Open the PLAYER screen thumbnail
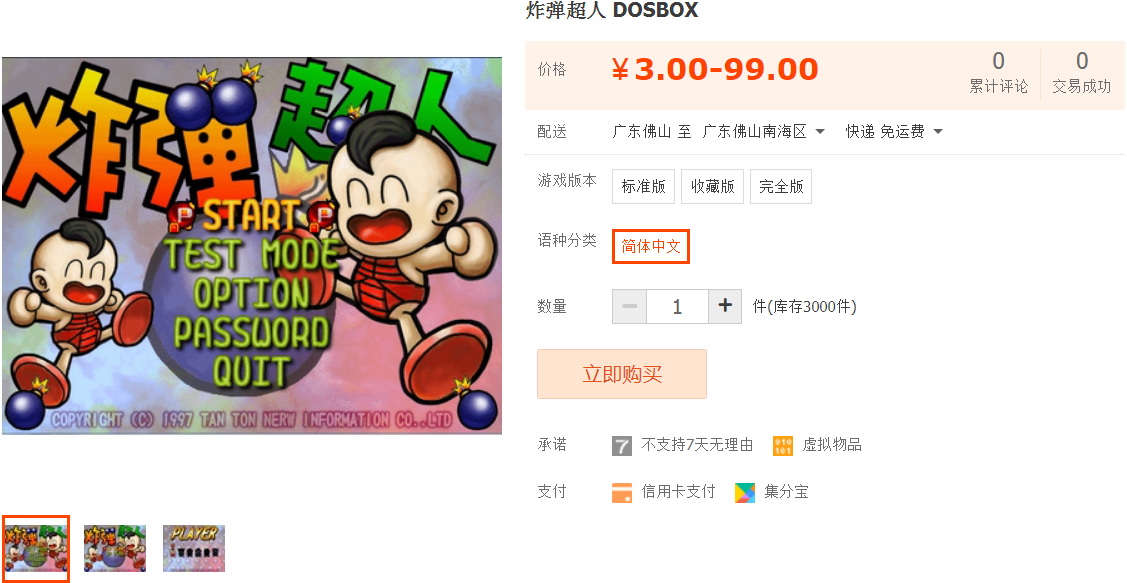 click(x=194, y=548)
